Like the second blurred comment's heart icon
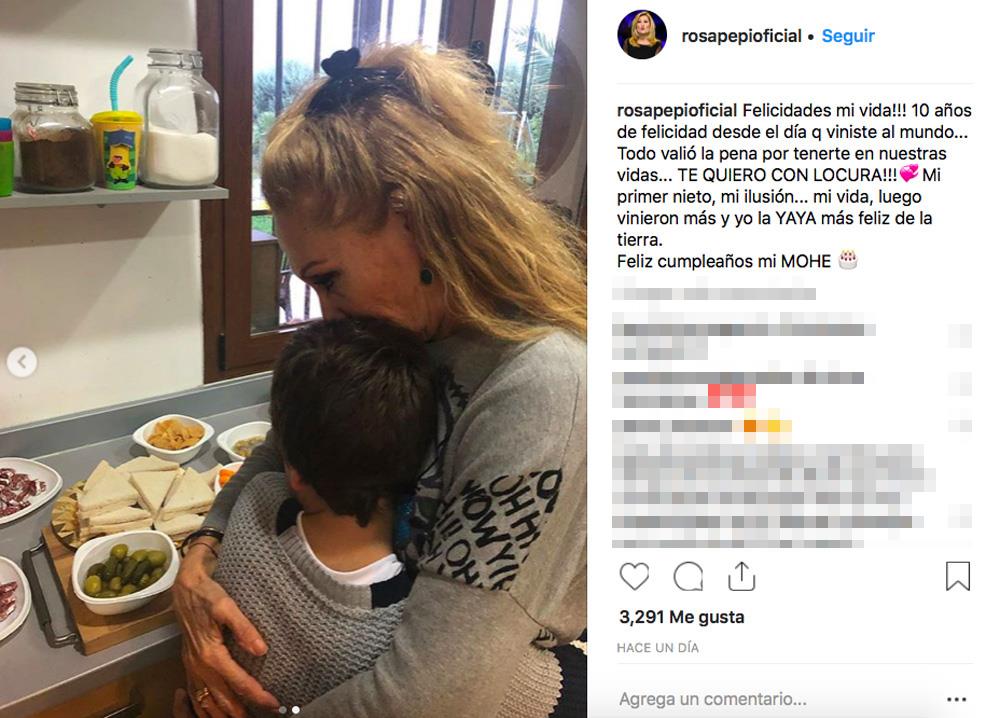The height and width of the screenshot is (718, 1000). point(960,384)
